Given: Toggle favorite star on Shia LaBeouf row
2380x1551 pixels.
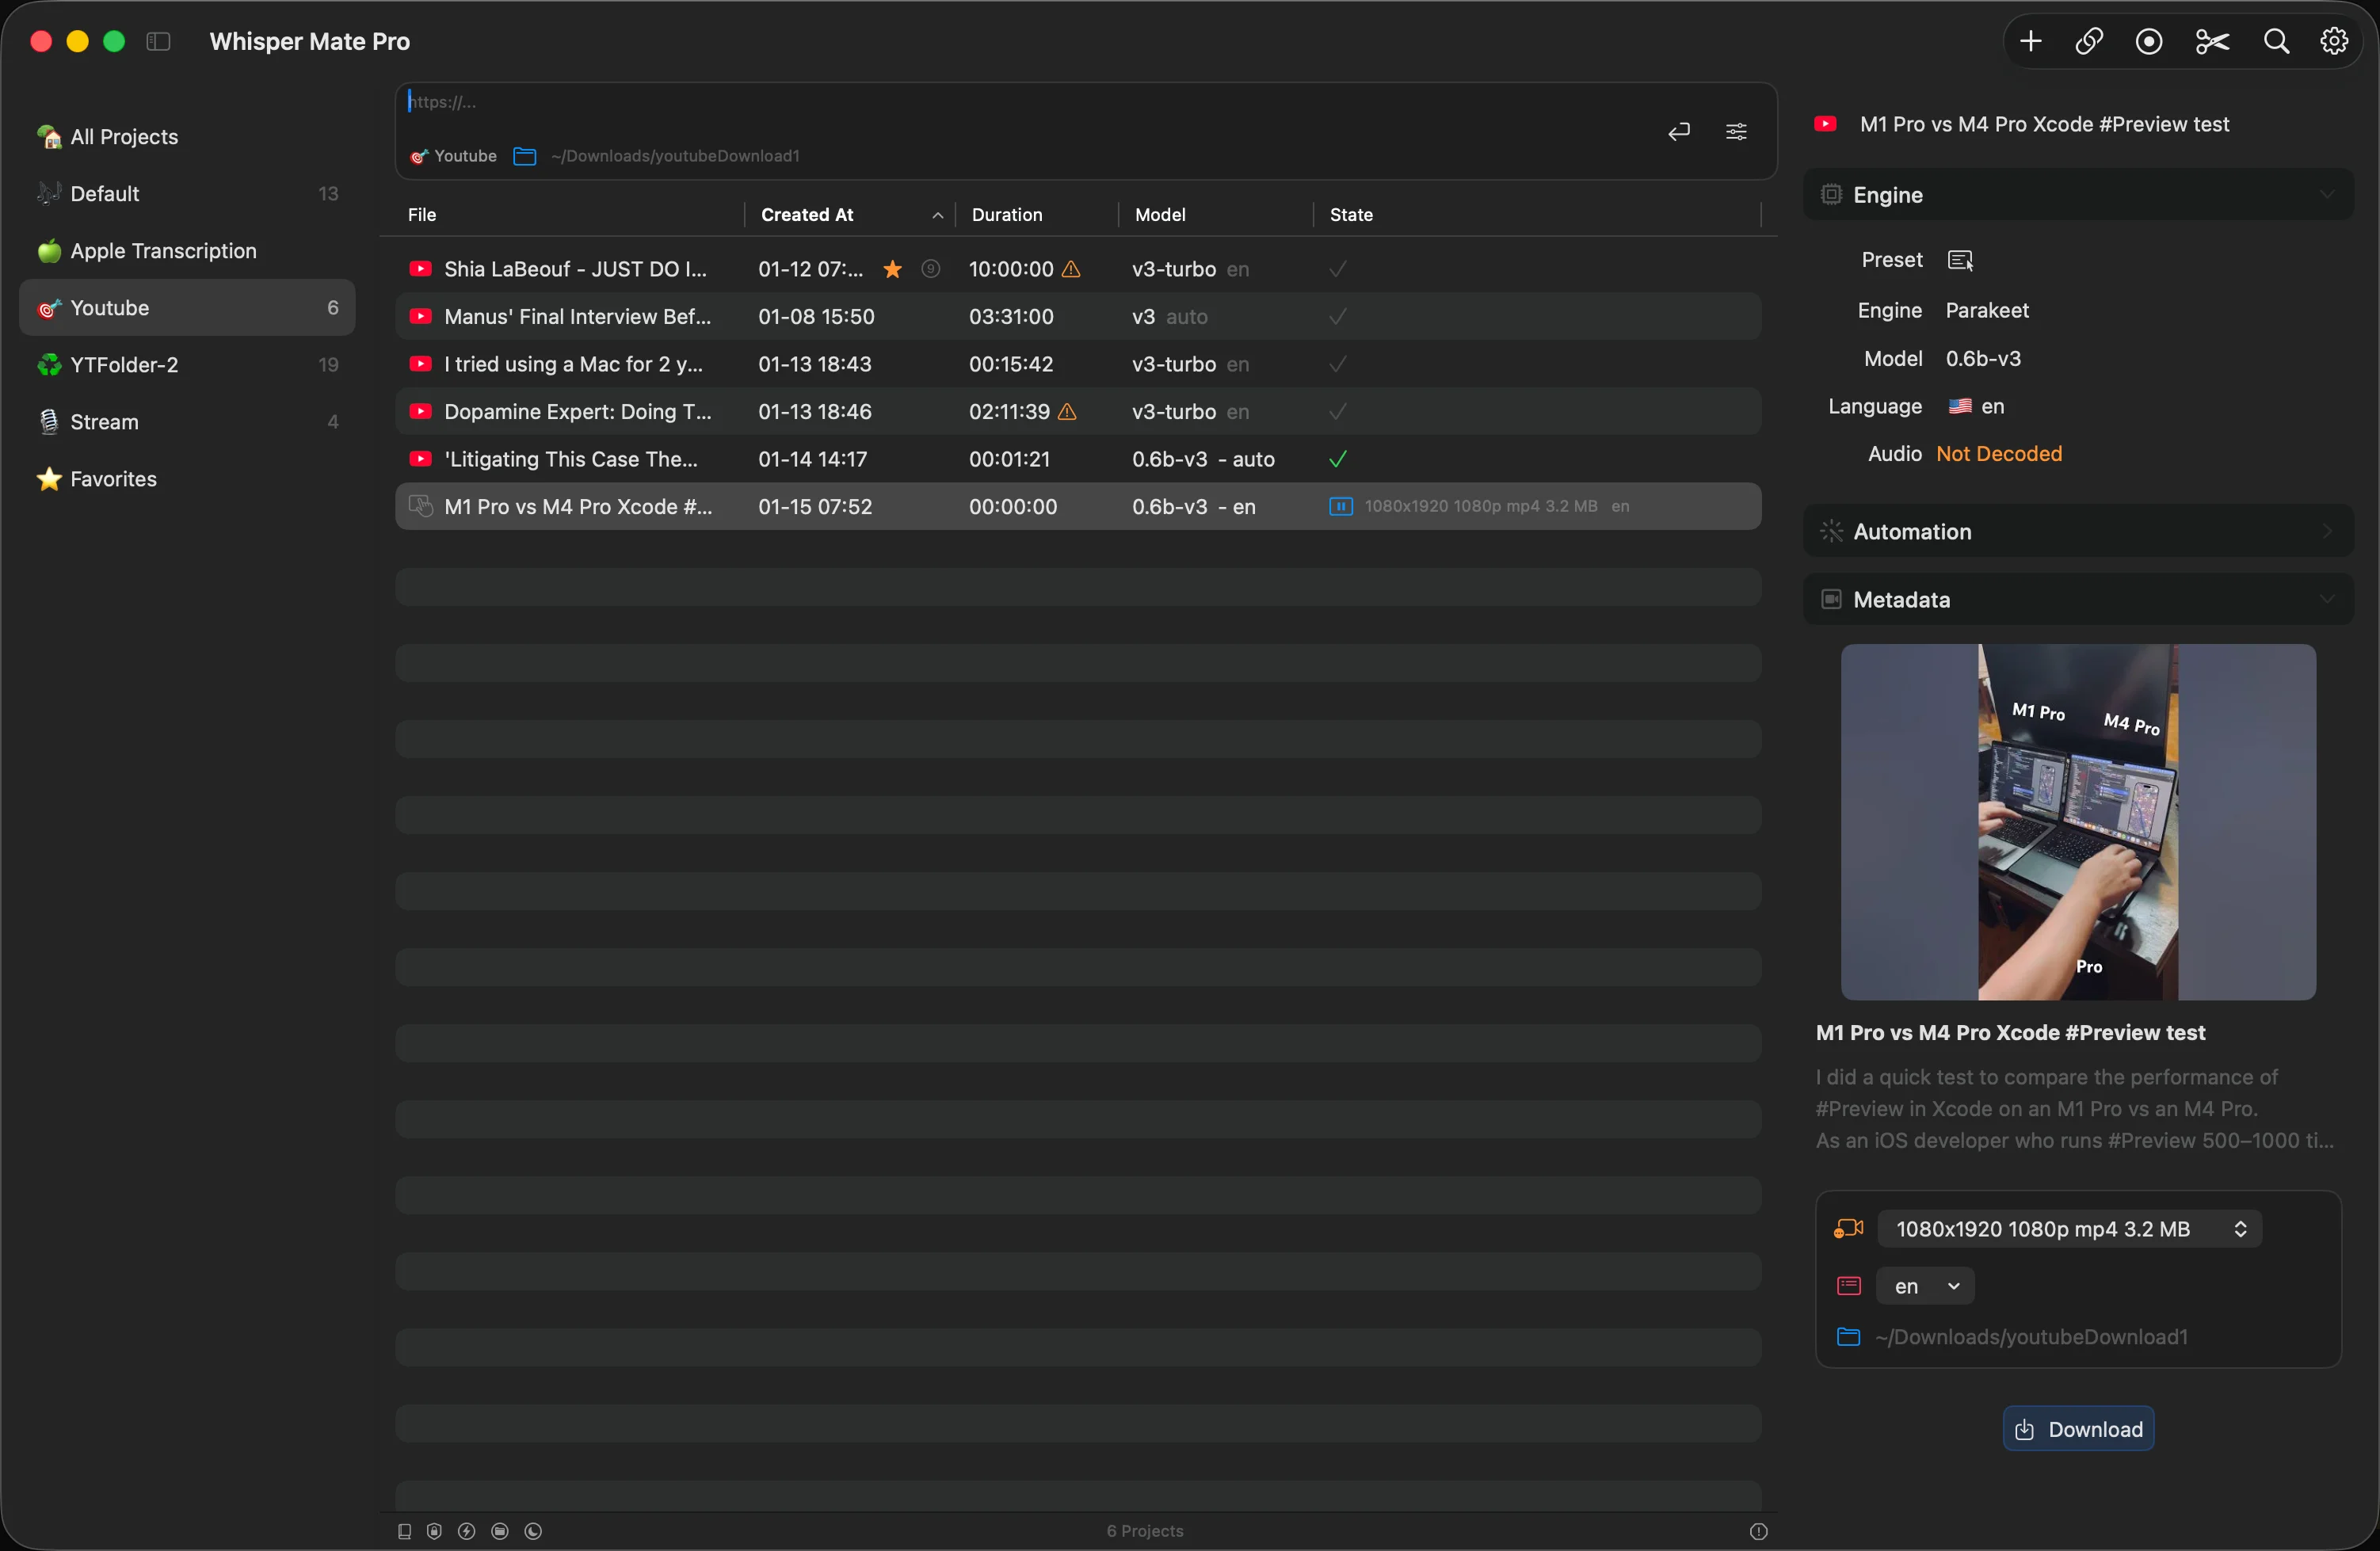Looking at the screenshot, I should [892, 269].
